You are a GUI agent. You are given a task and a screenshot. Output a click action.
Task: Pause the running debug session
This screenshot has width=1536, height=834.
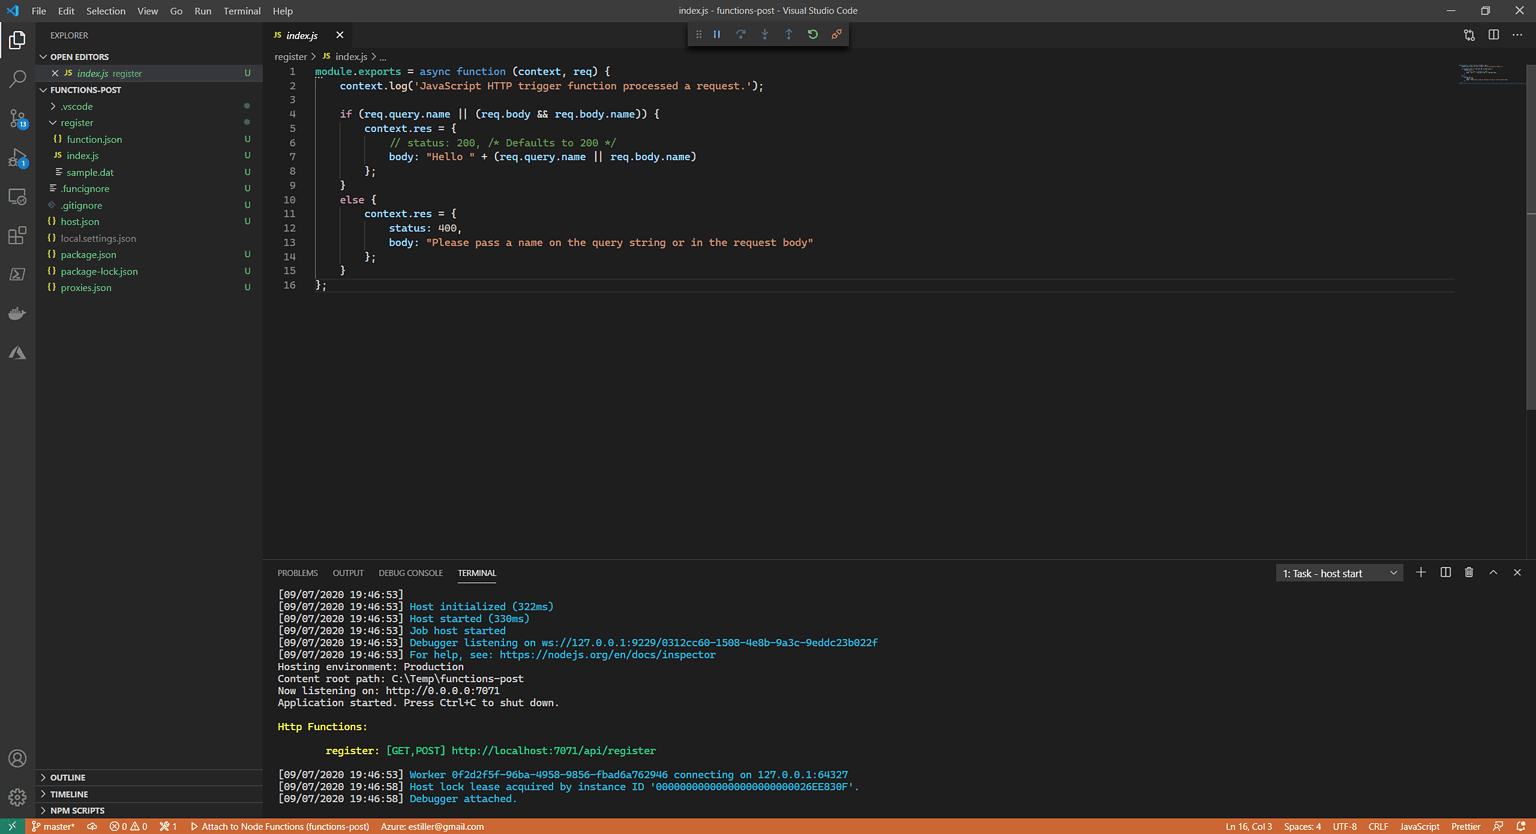tap(716, 34)
